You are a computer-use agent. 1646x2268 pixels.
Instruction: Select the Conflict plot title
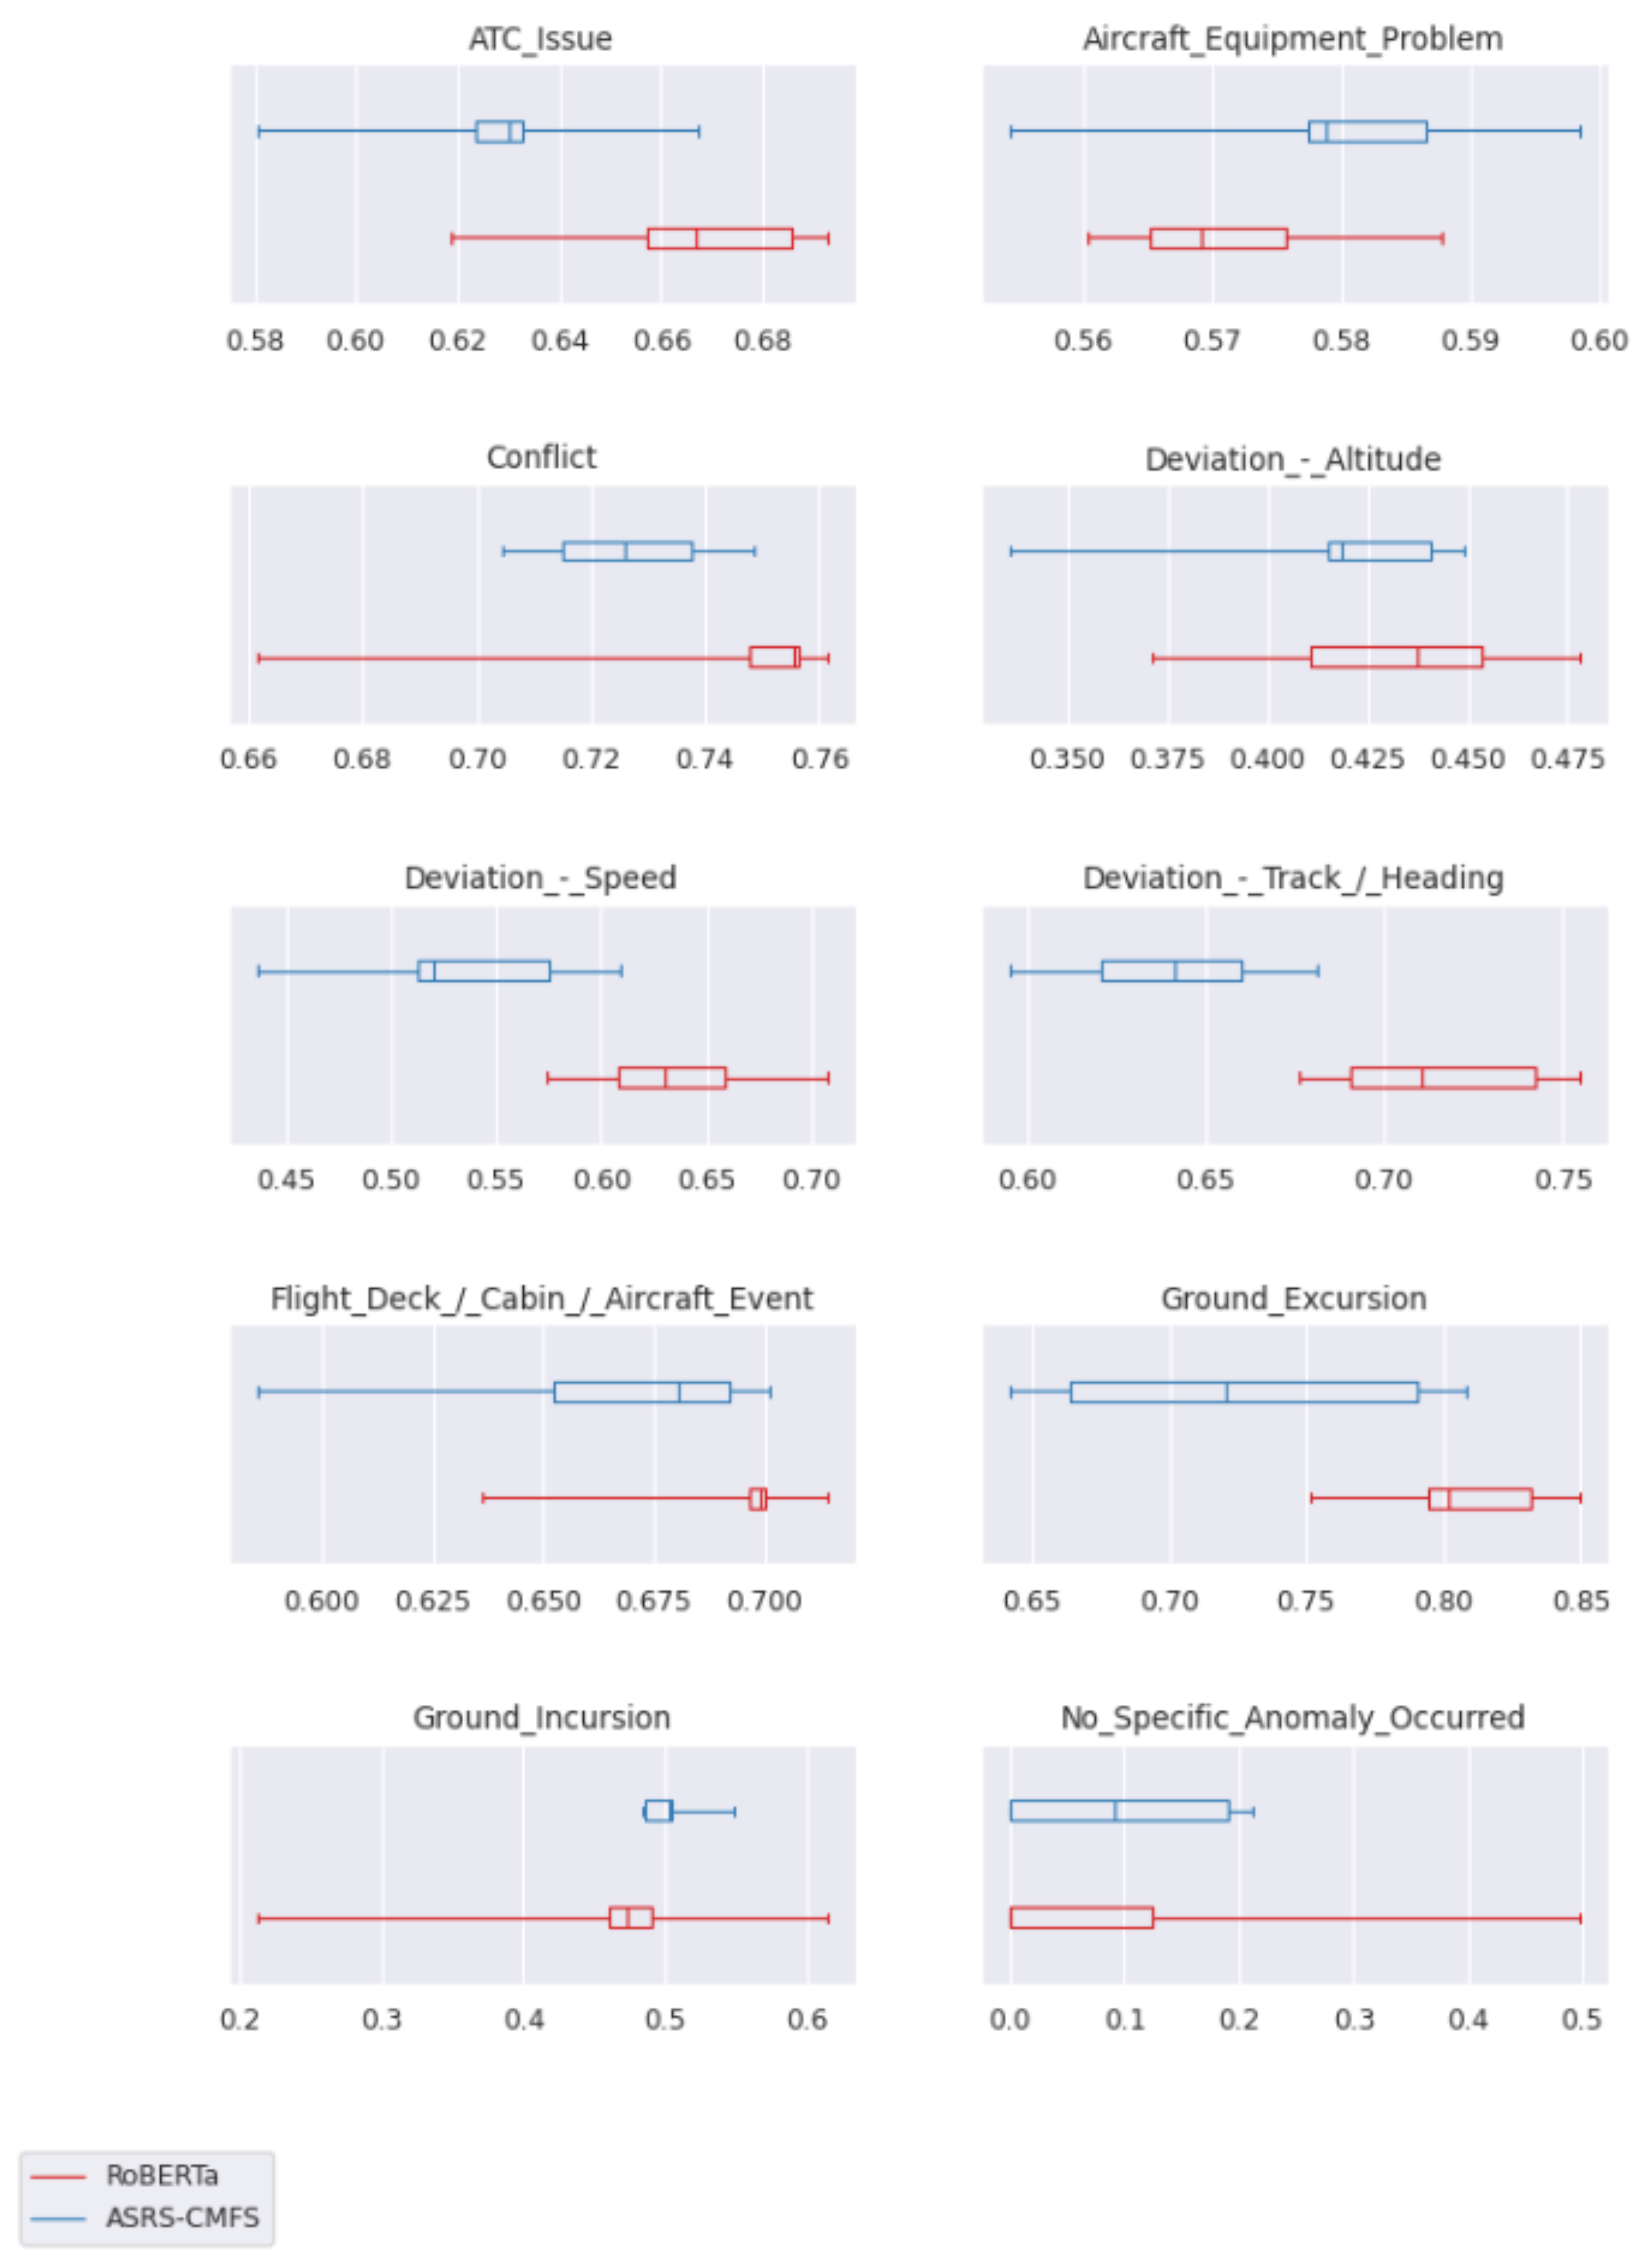541,457
